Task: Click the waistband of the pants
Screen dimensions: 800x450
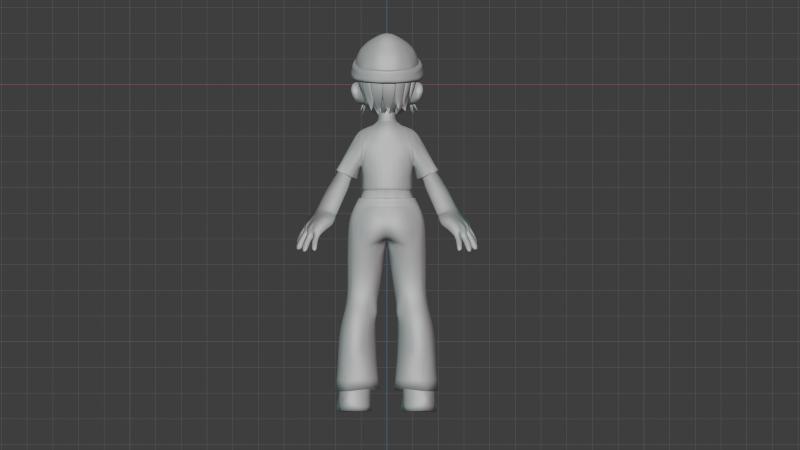Action: (x=387, y=196)
